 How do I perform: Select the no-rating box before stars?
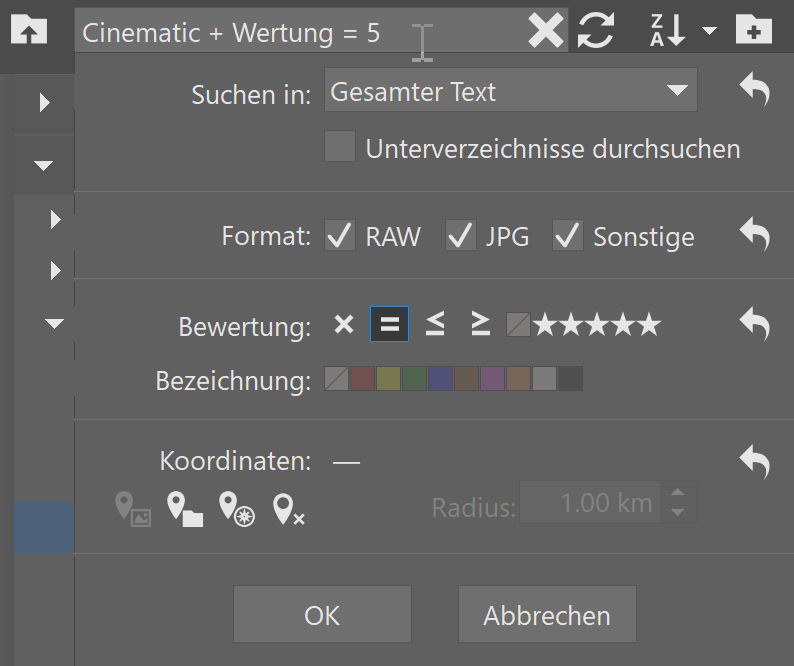519,325
